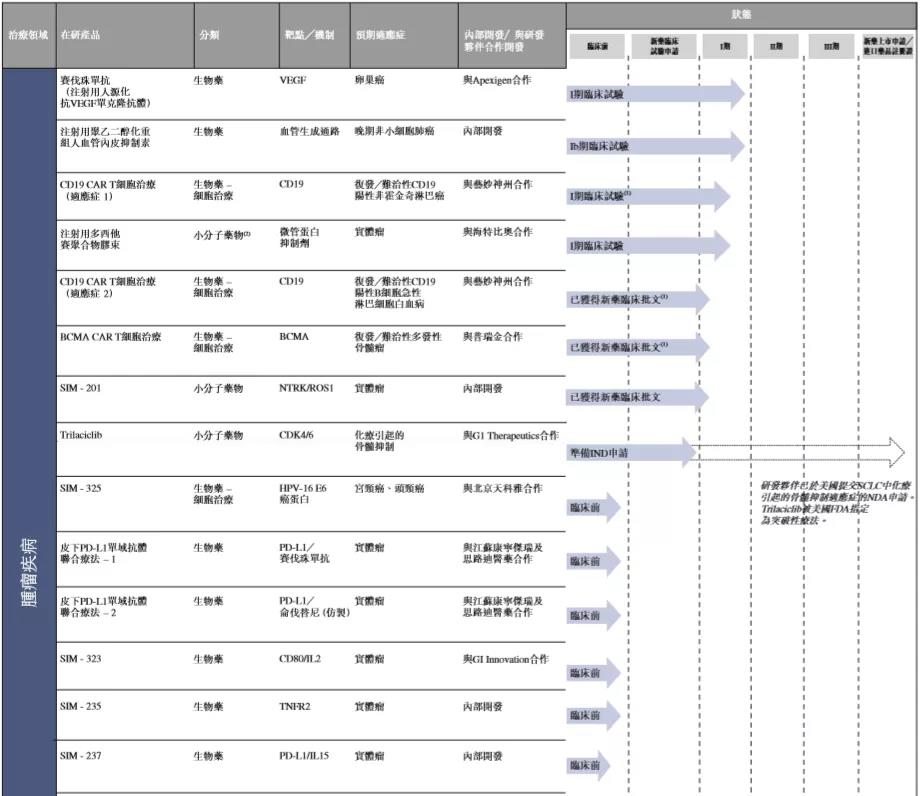Click the 治療領域 column header
Image resolution: width=920 pixels, height=796 pixels.
(28, 35)
